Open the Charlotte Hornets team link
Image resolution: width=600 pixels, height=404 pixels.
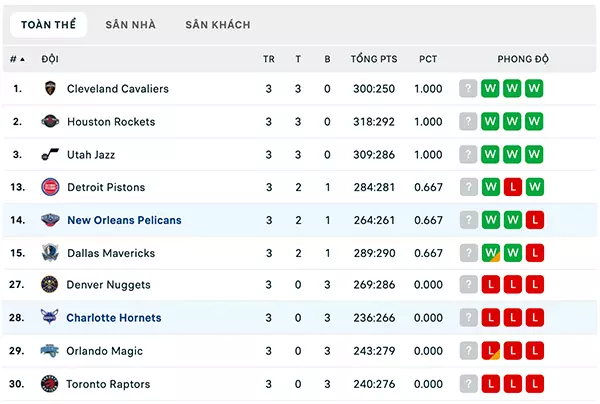click(114, 318)
